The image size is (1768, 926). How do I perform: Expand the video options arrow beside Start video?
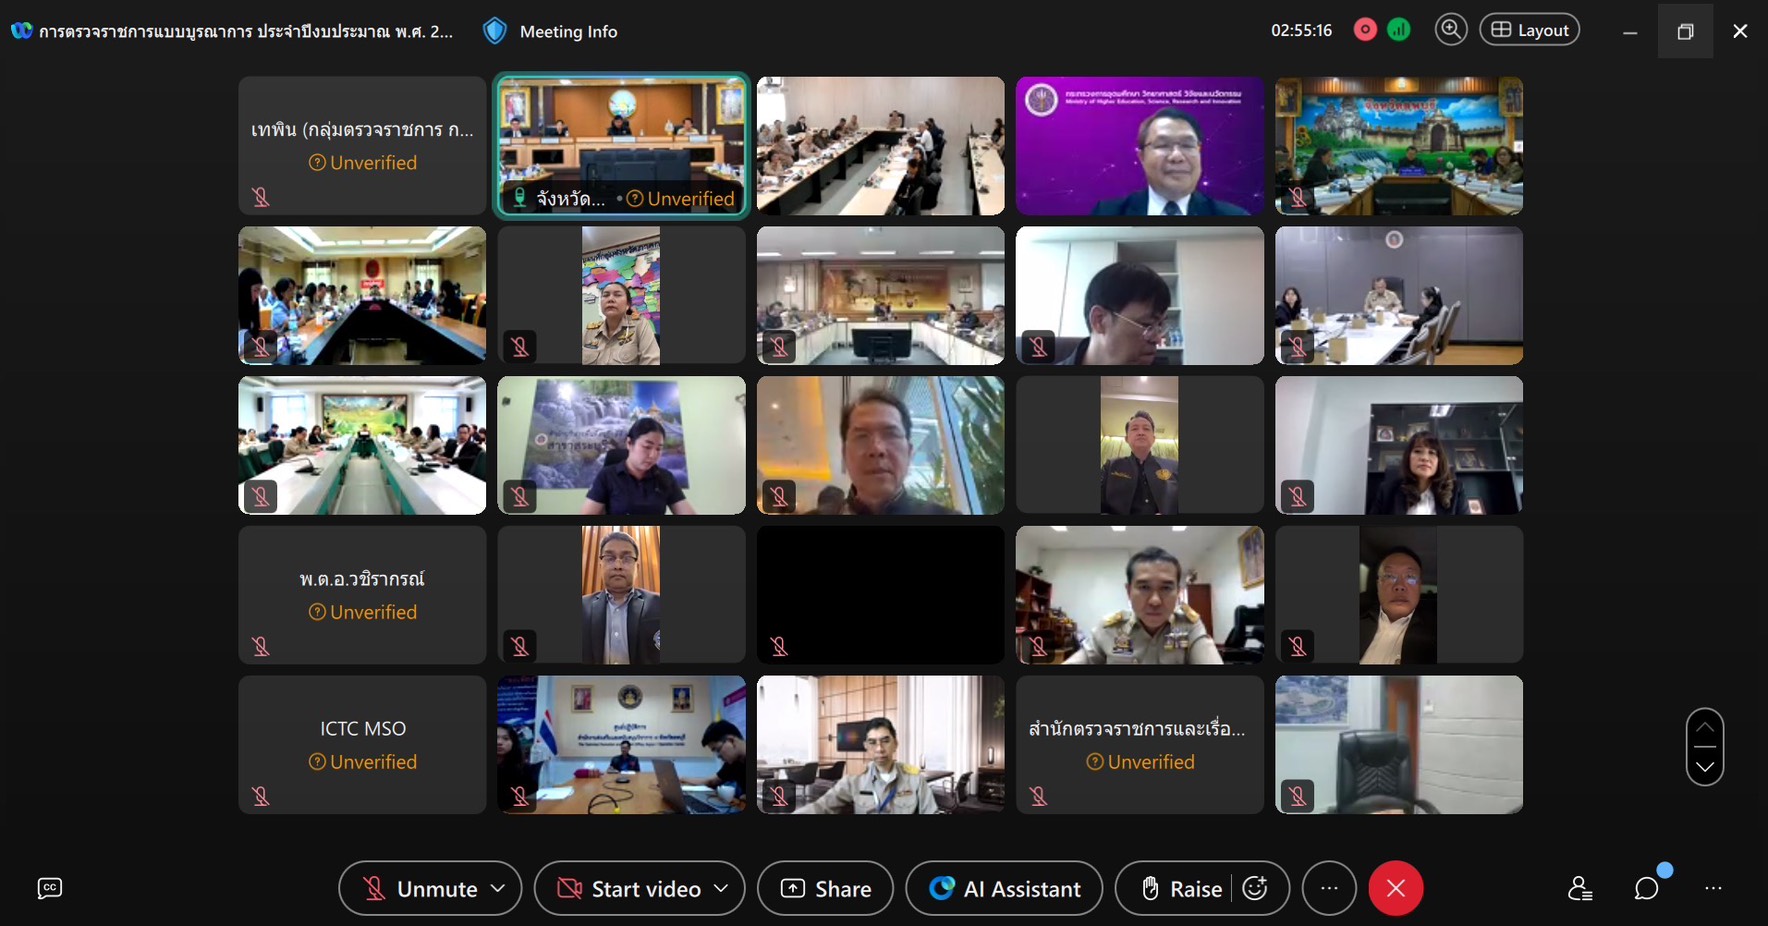[x=720, y=888]
